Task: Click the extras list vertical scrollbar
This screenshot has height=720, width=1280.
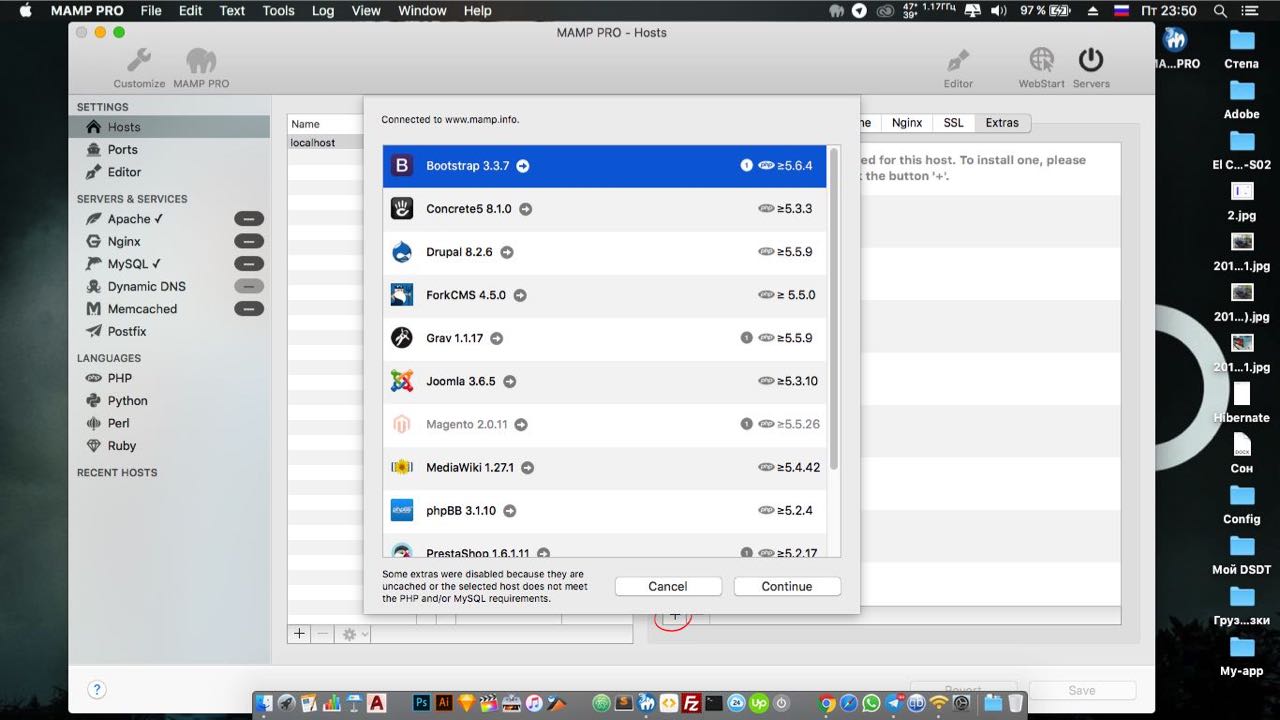Action: click(x=834, y=310)
